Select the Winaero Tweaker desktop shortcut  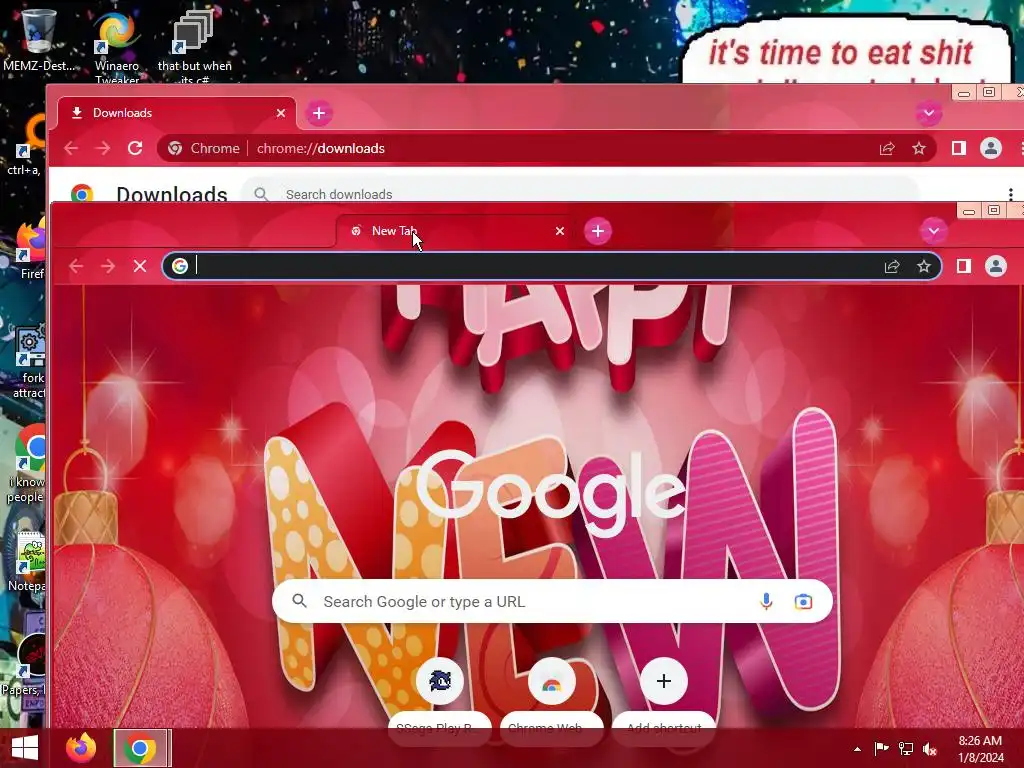click(x=117, y=46)
